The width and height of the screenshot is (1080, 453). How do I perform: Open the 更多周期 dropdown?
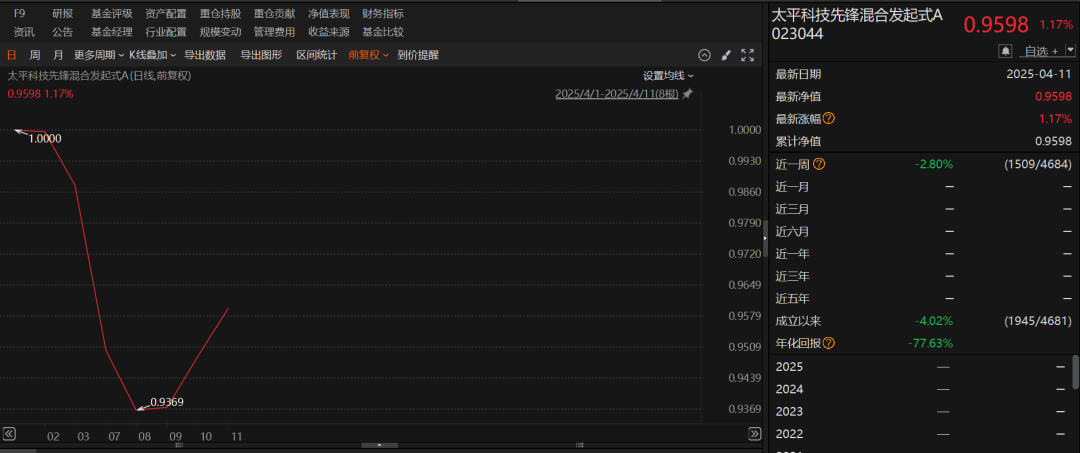point(98,55)
